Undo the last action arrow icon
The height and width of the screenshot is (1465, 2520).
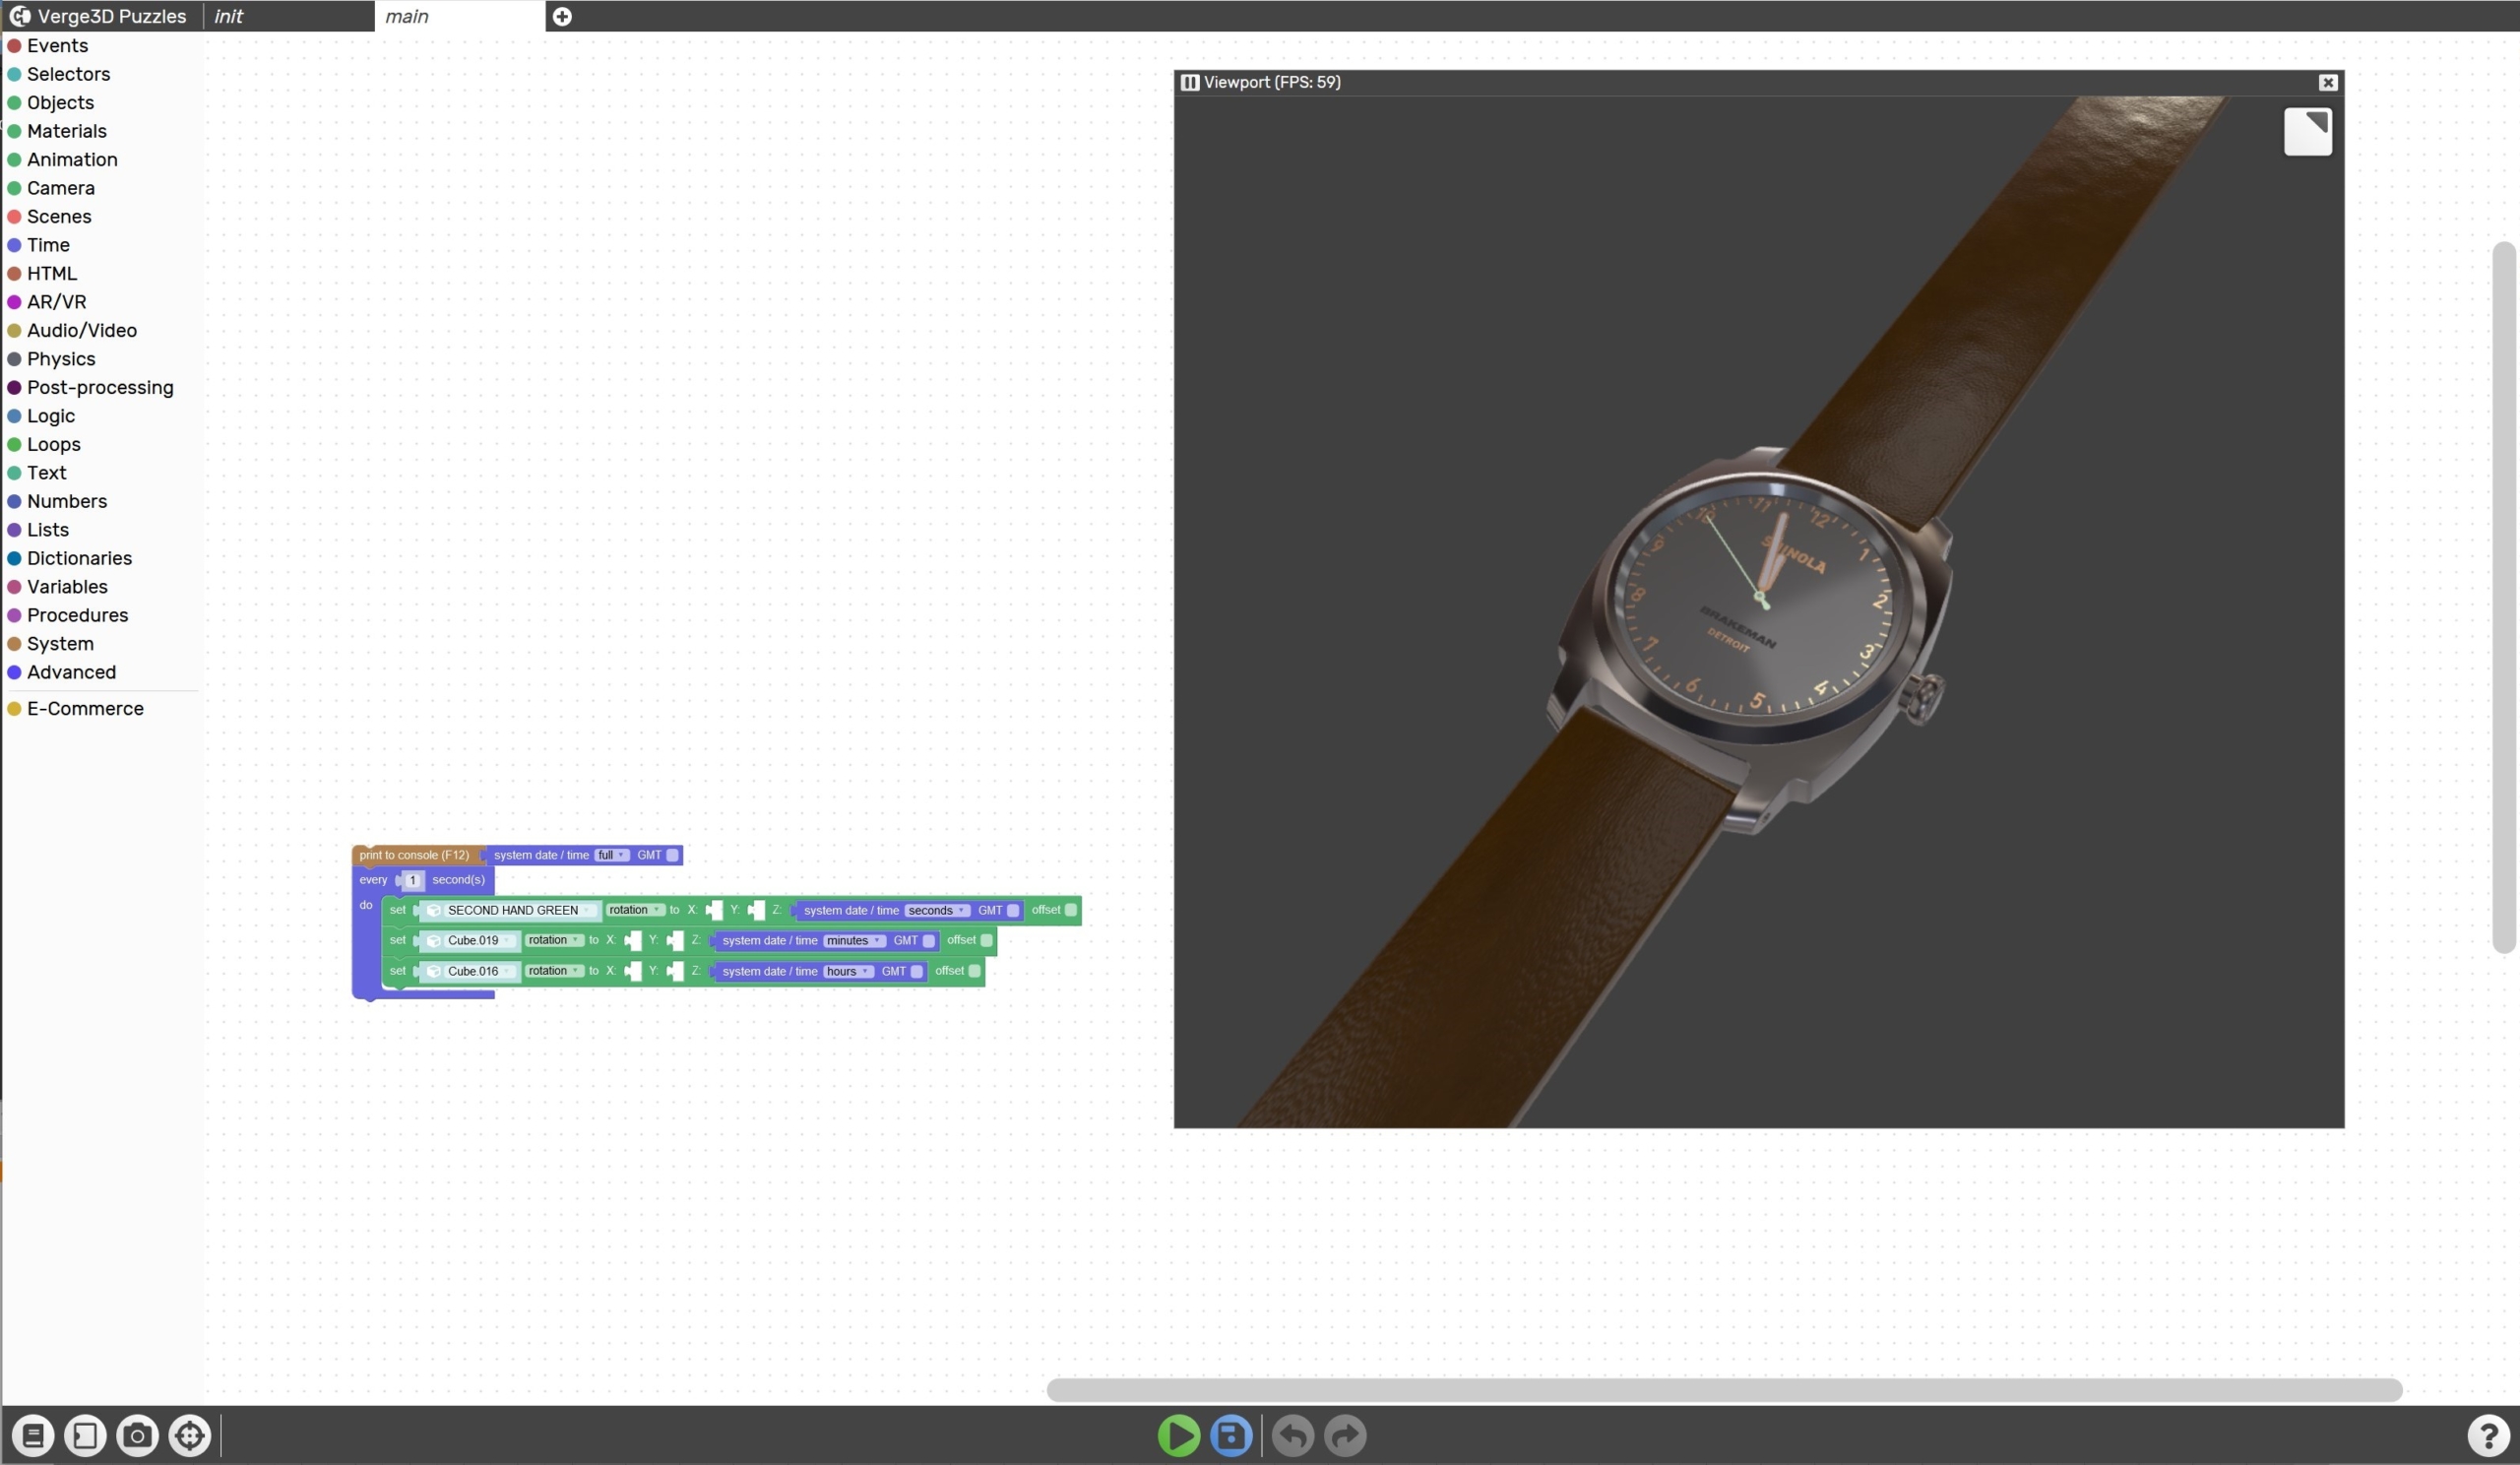[x=1292, y=1436]
